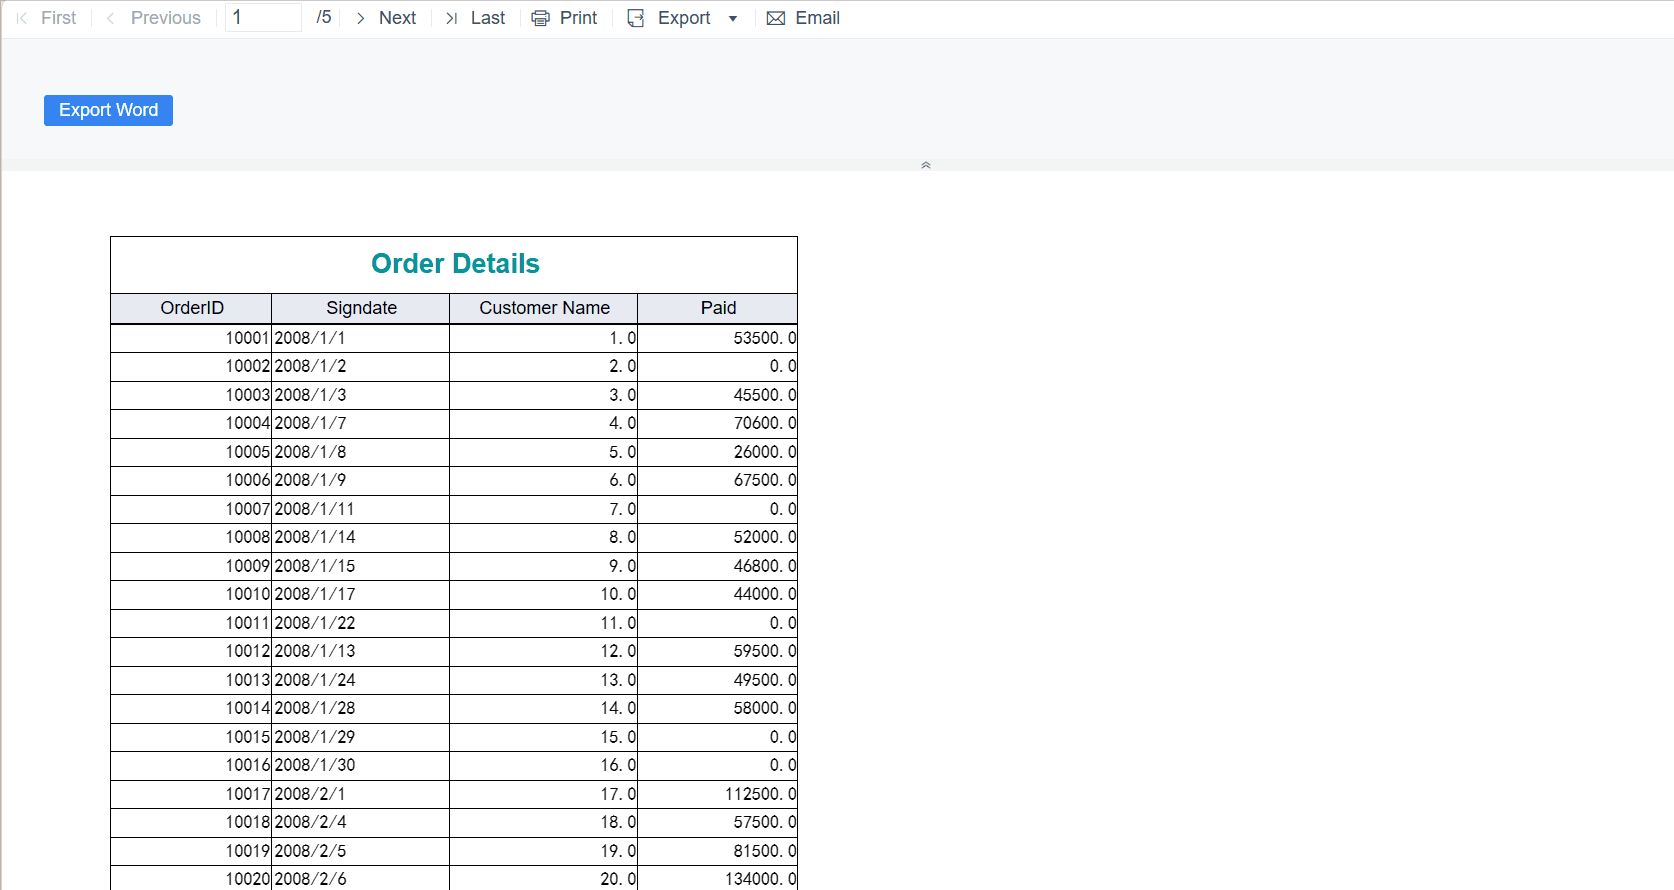Click the Export document icon
1674x890 pixels.
tap(636, 18)
